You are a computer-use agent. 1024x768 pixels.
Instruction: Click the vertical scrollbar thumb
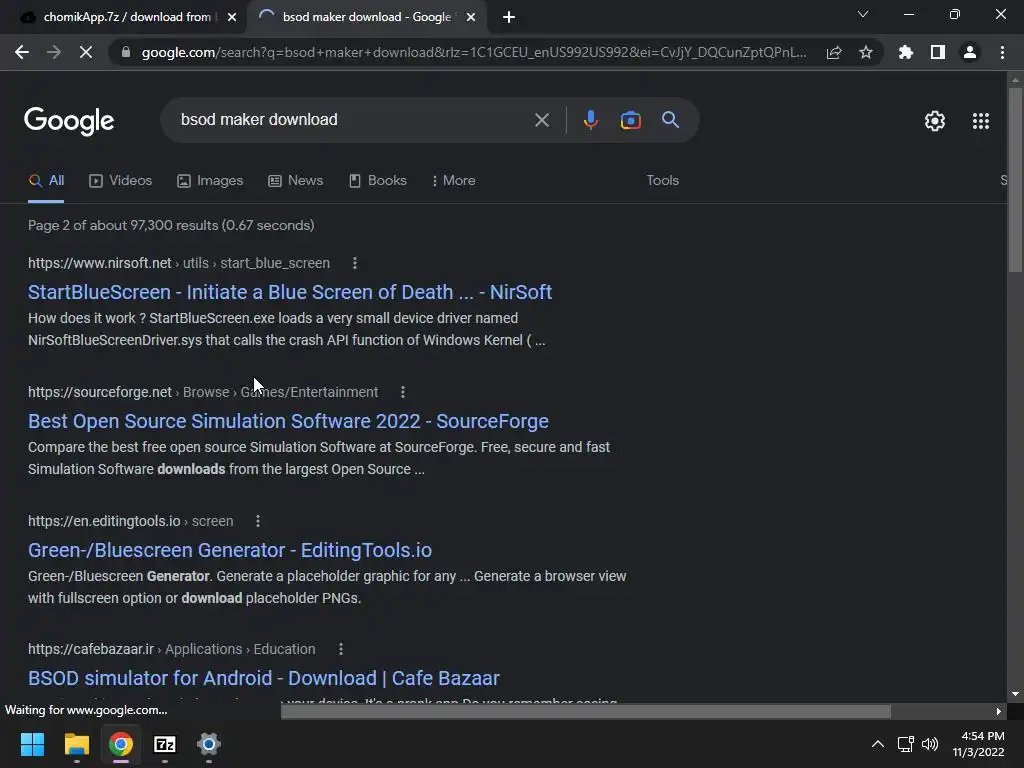[x=1015, y=180]
